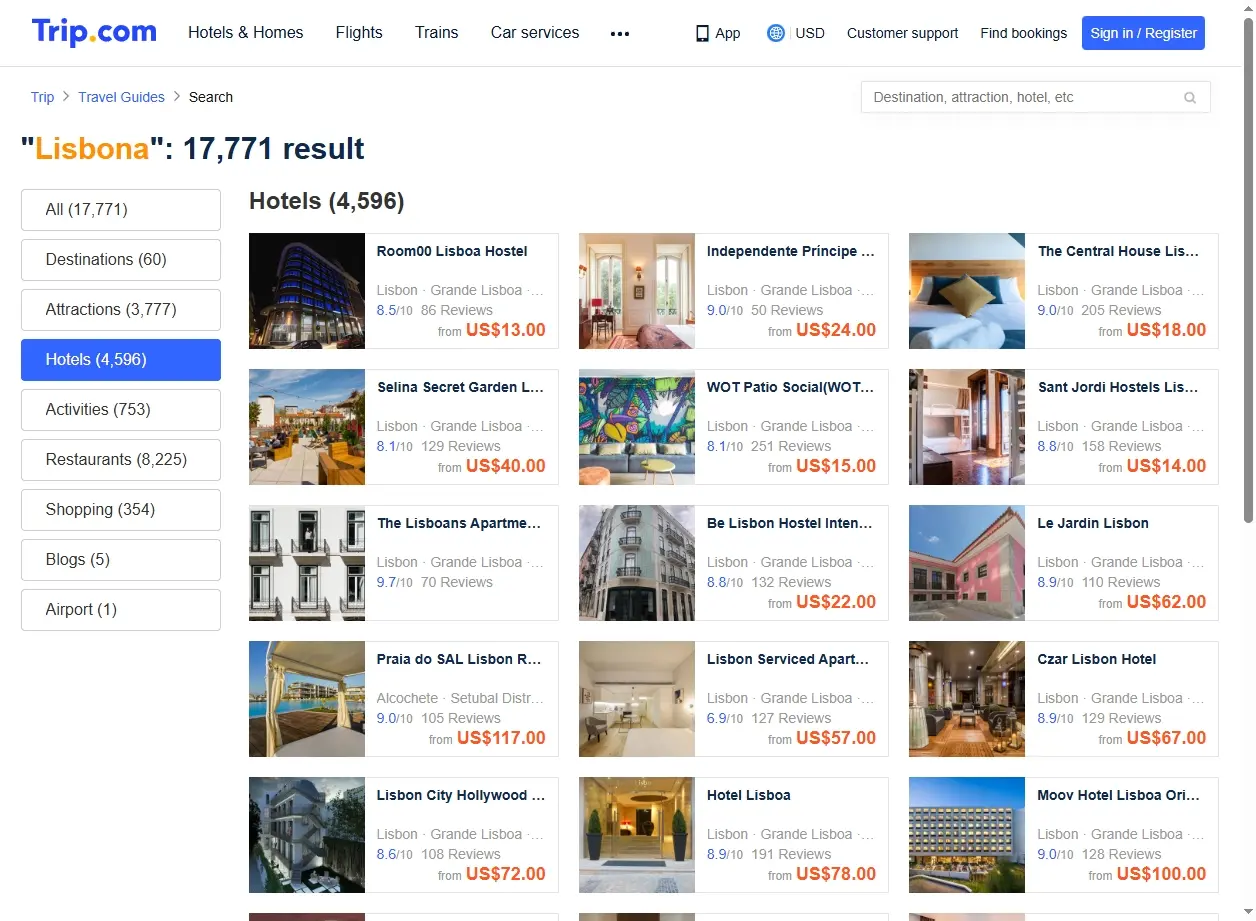Click the US$24.00 price
This screenshot has width=1256, height=921.
pyautogui.click(x=836, y=330)
